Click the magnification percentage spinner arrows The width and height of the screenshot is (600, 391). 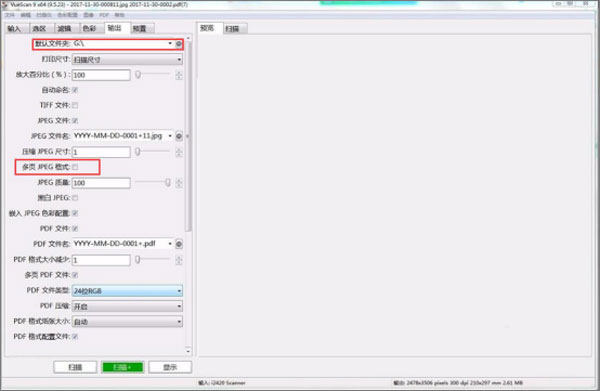click(179, 75)
